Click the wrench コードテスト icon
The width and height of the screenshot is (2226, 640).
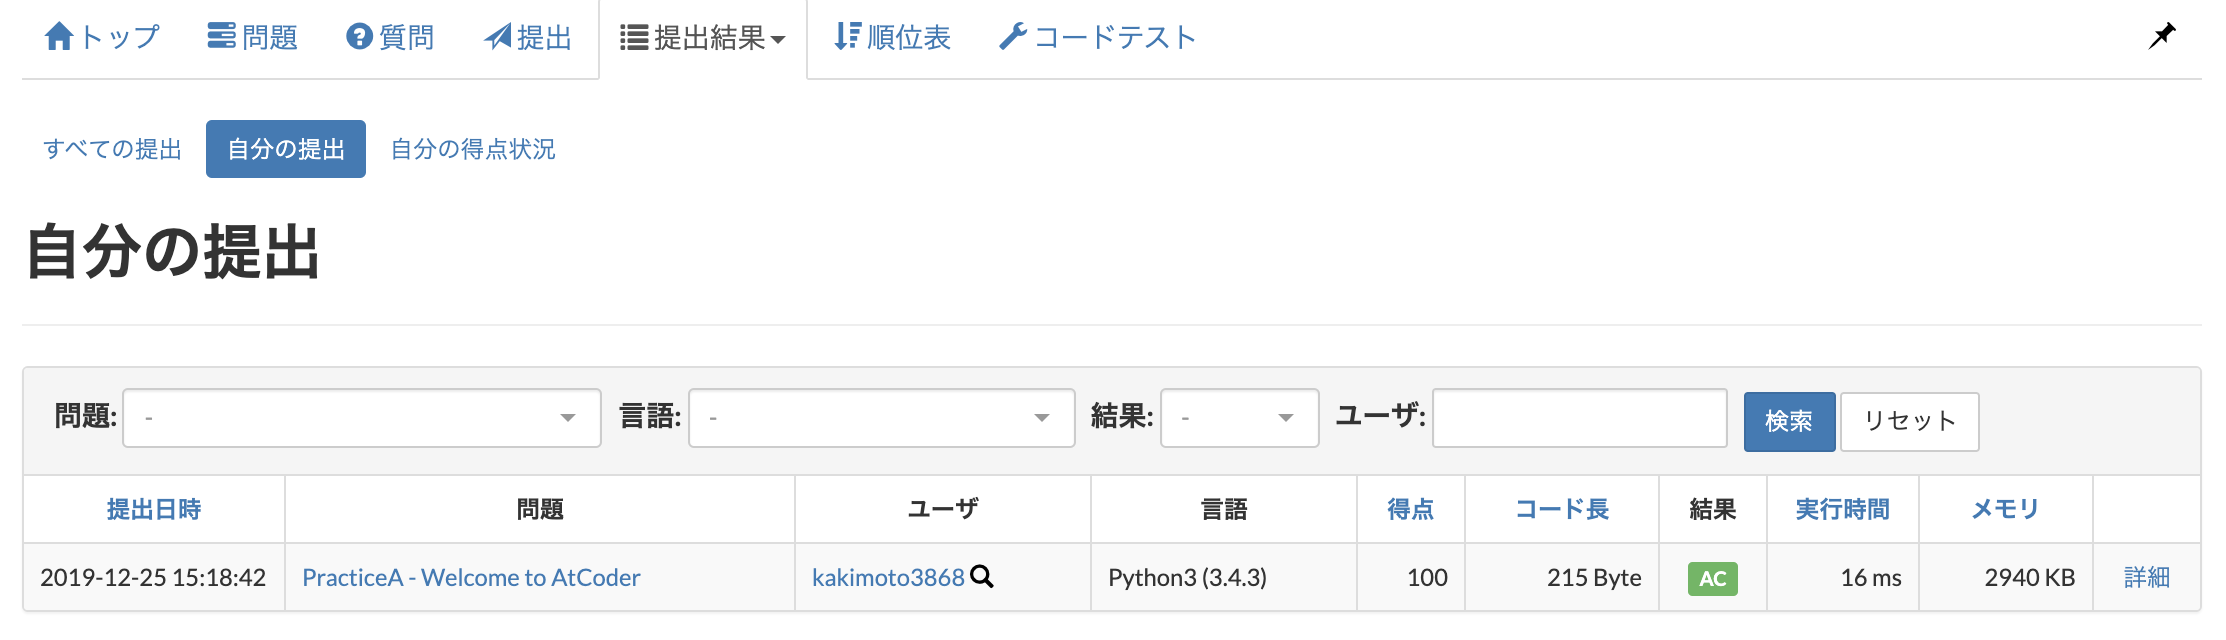(1013, 37)
